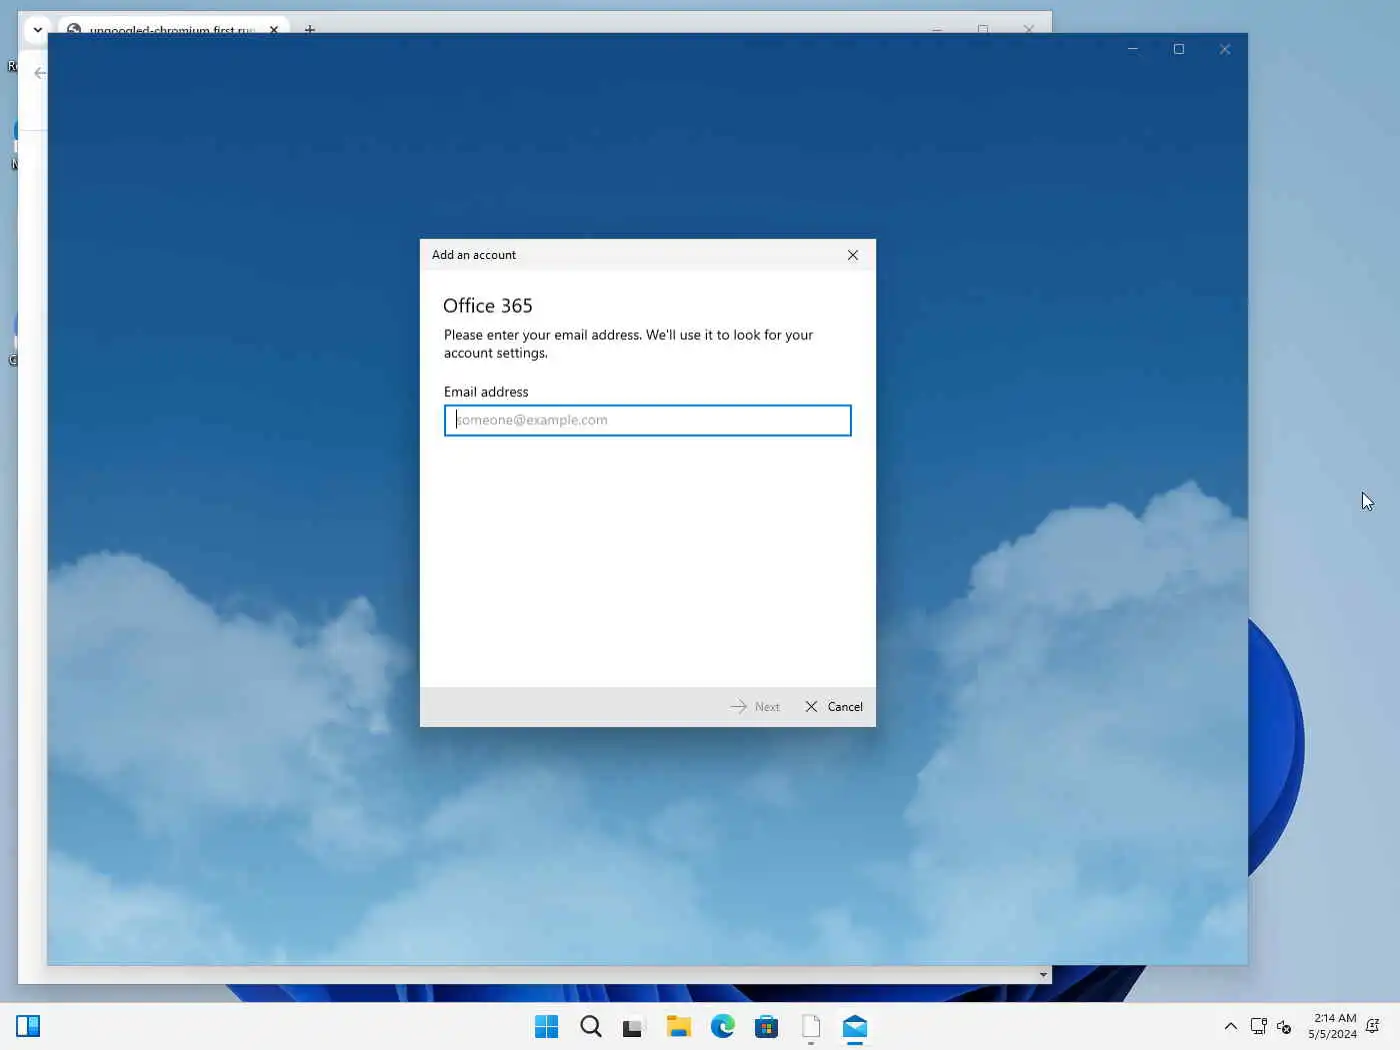This screenshot has height=1050, width=1400.
Task: Select the blank document taskbar icon
Action: (x=811, y=1027)
